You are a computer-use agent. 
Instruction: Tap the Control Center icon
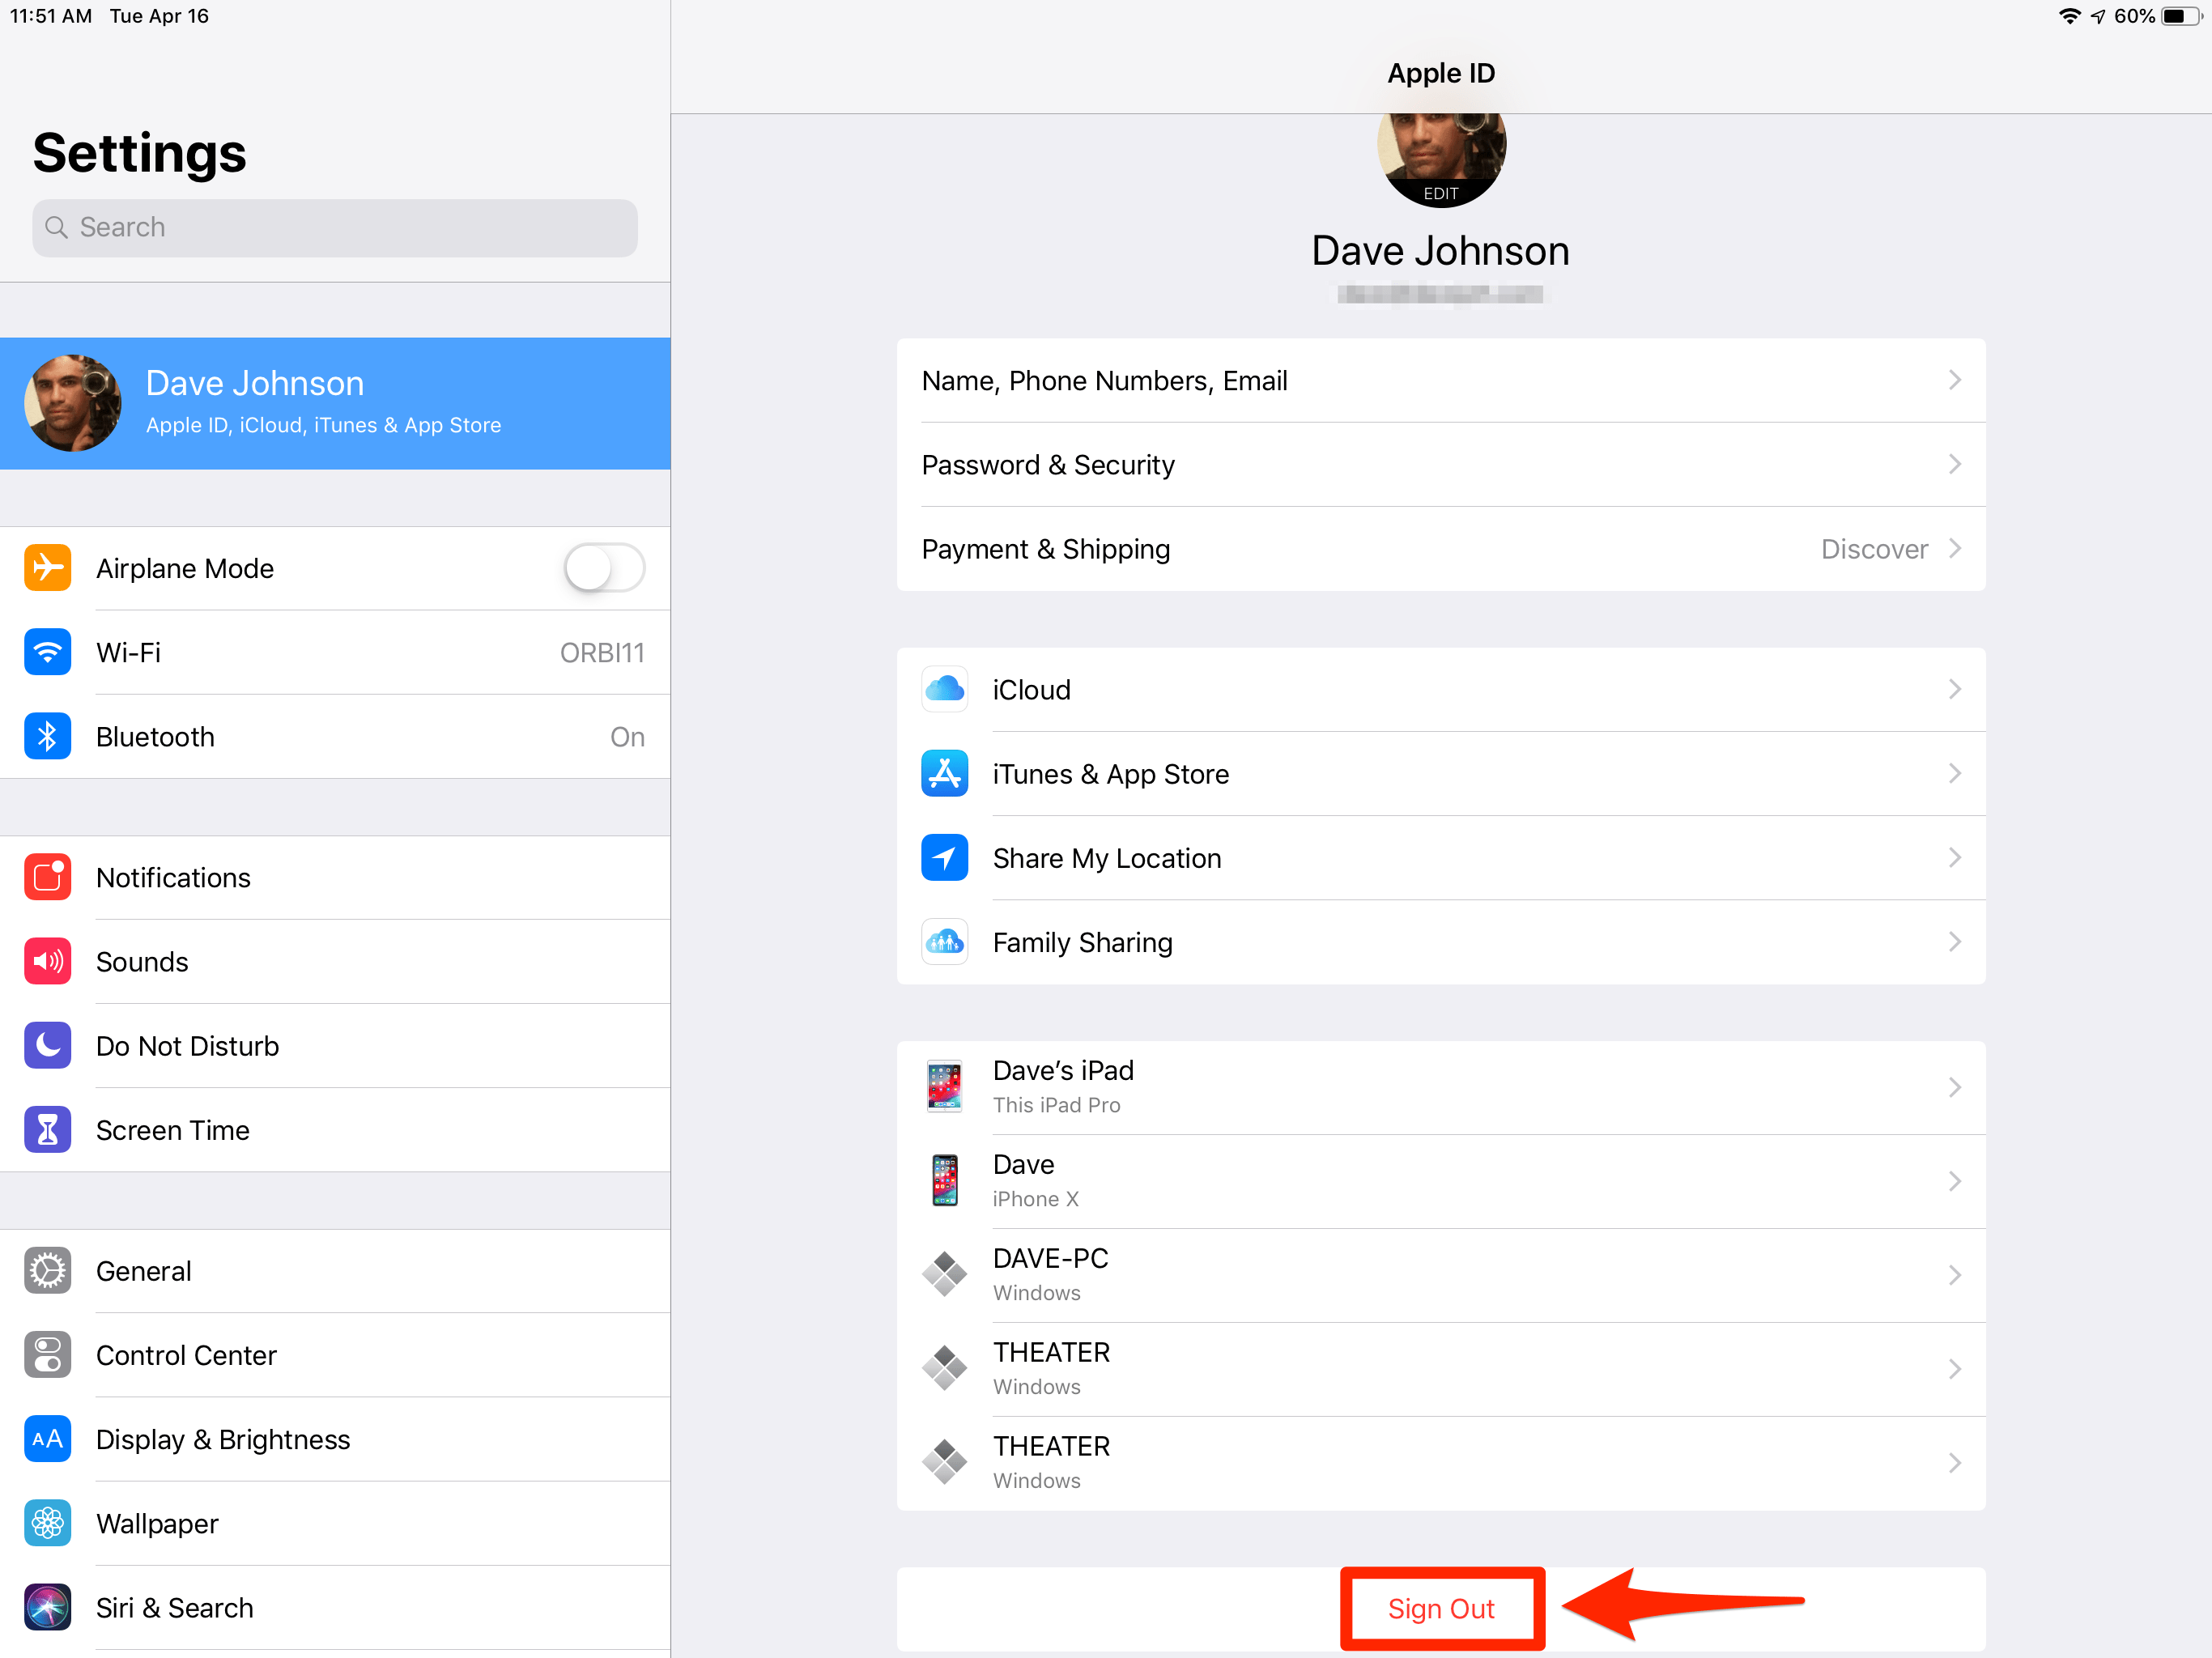(x=47, y=1355)
